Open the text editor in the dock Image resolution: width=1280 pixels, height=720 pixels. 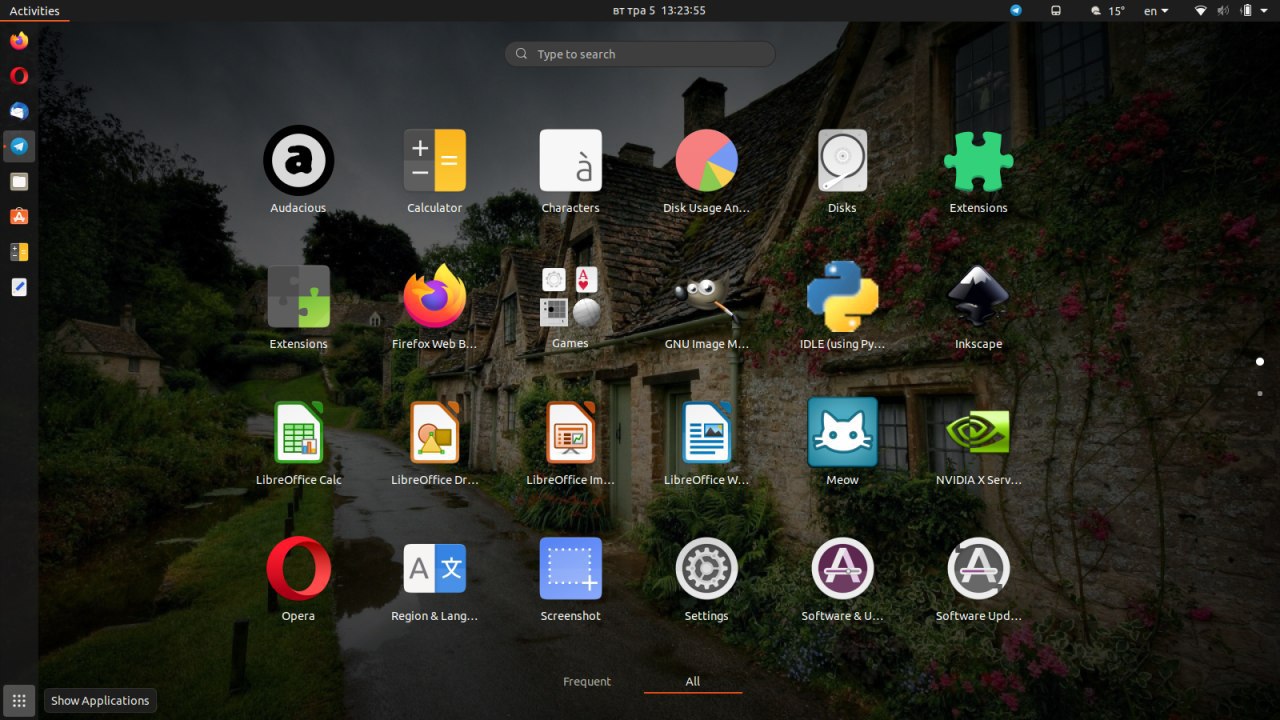click(19, 287)
